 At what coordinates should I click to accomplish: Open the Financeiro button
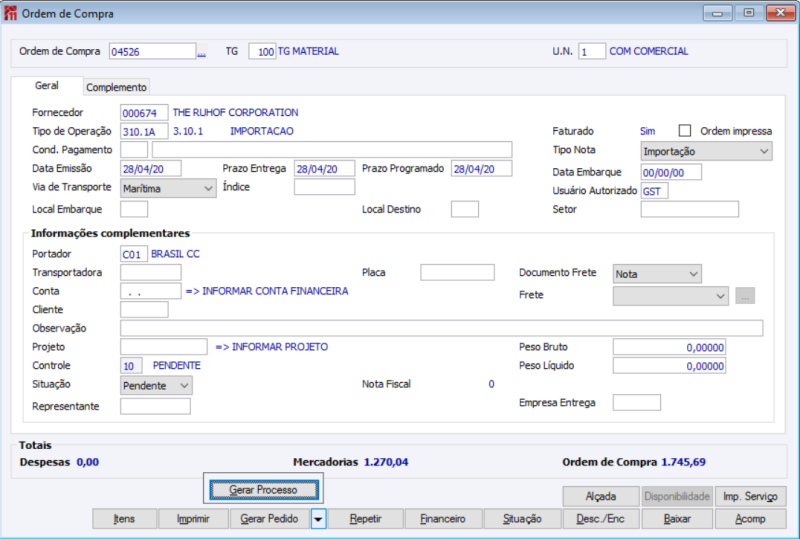[443, 519]
